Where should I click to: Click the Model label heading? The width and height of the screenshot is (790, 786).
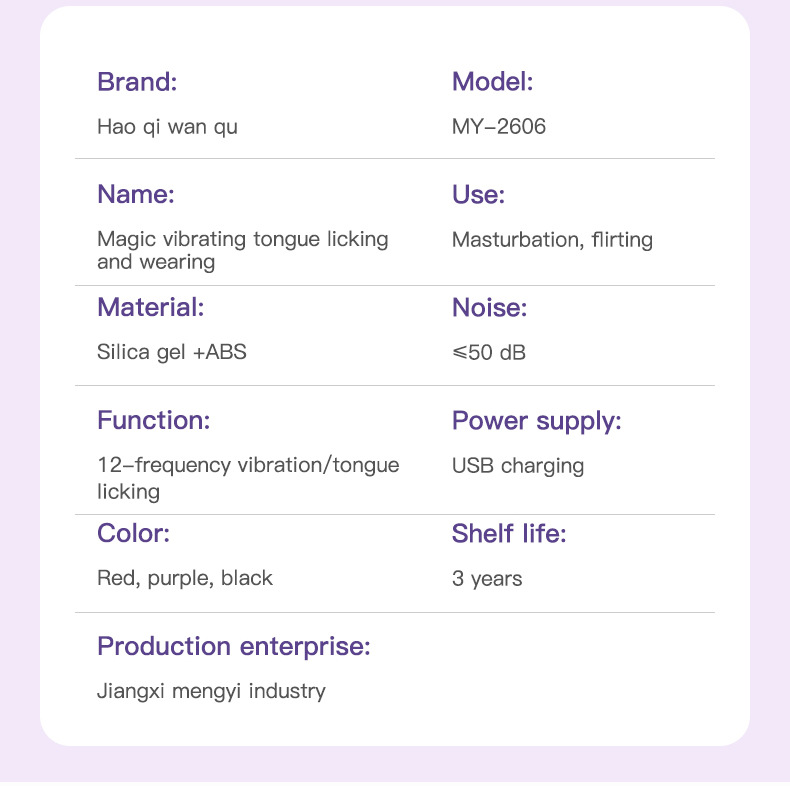492,82
